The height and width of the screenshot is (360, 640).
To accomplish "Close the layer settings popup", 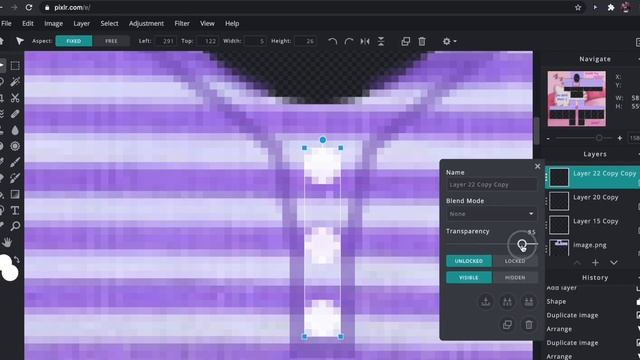I will [x=537, y=166].
